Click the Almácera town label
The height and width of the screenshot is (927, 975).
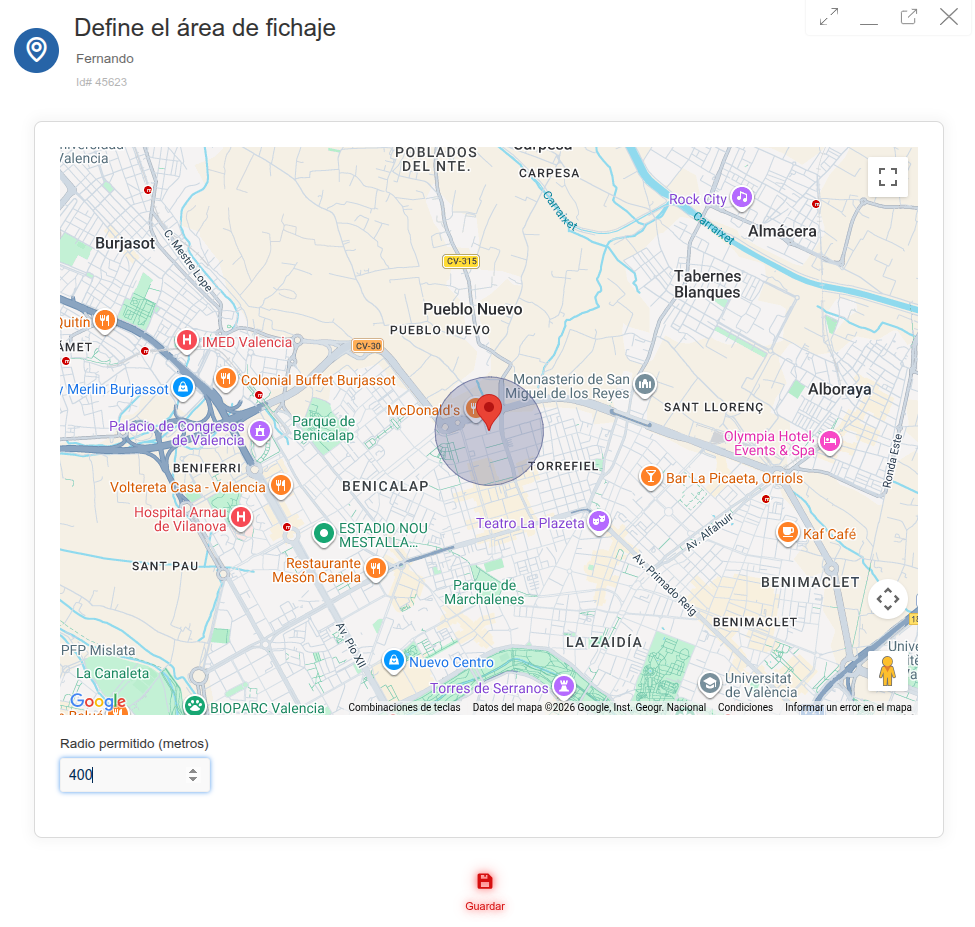pos(782,231)
